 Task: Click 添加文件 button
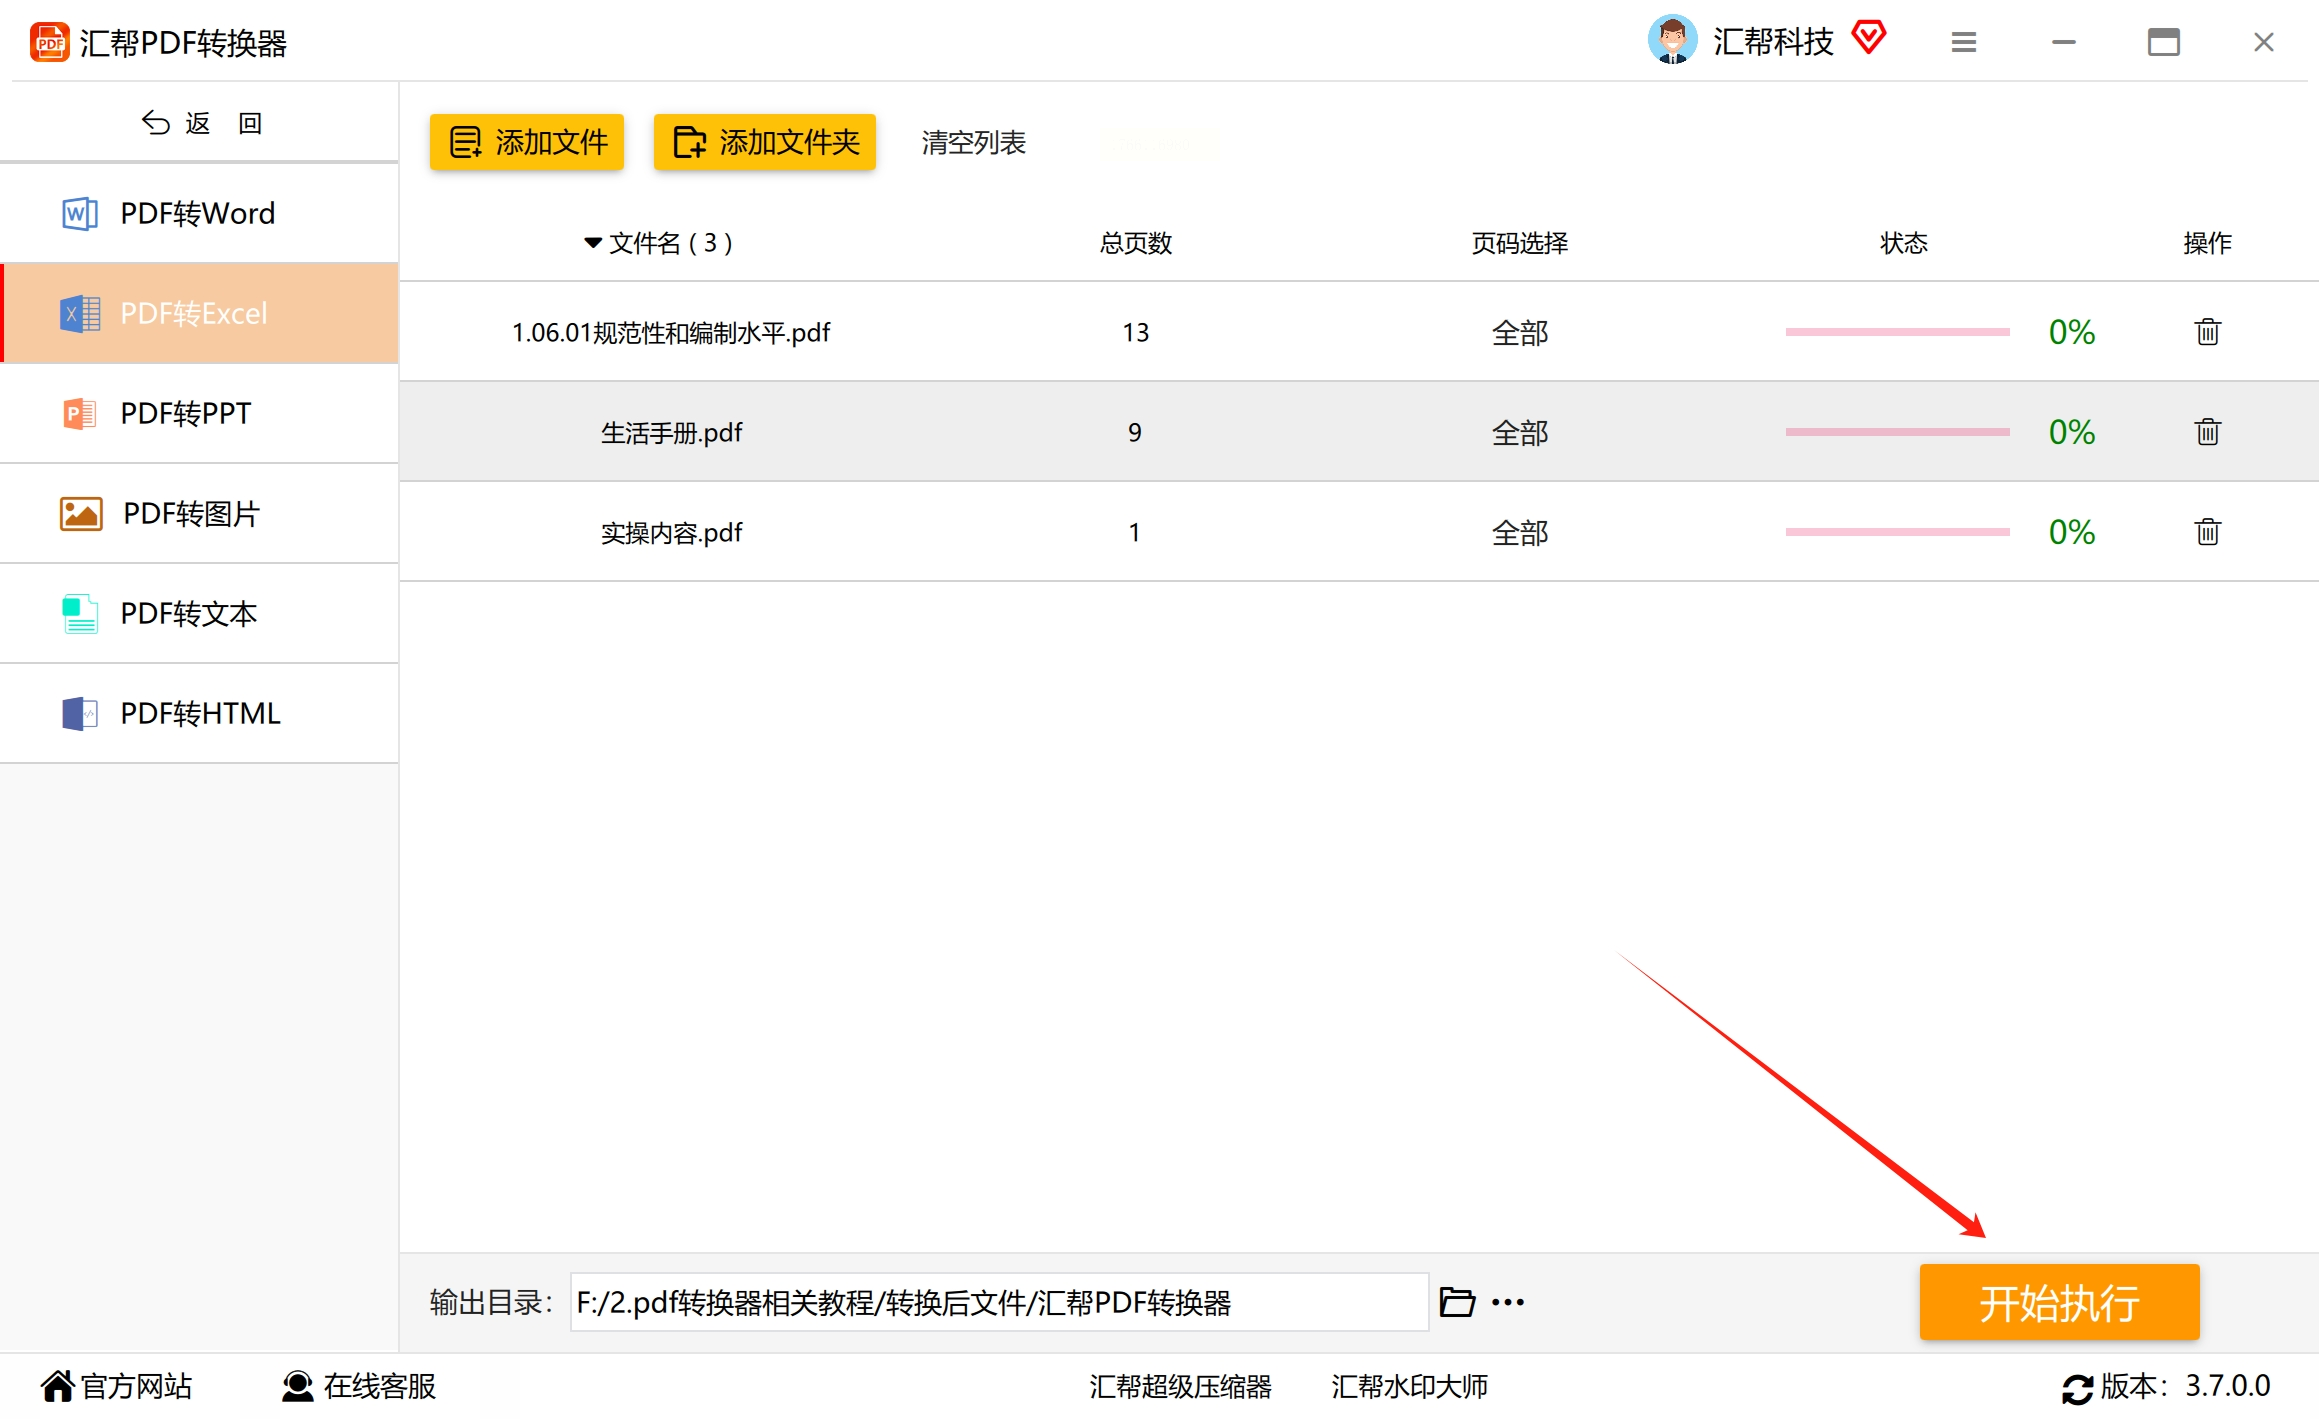click(527, 142)
